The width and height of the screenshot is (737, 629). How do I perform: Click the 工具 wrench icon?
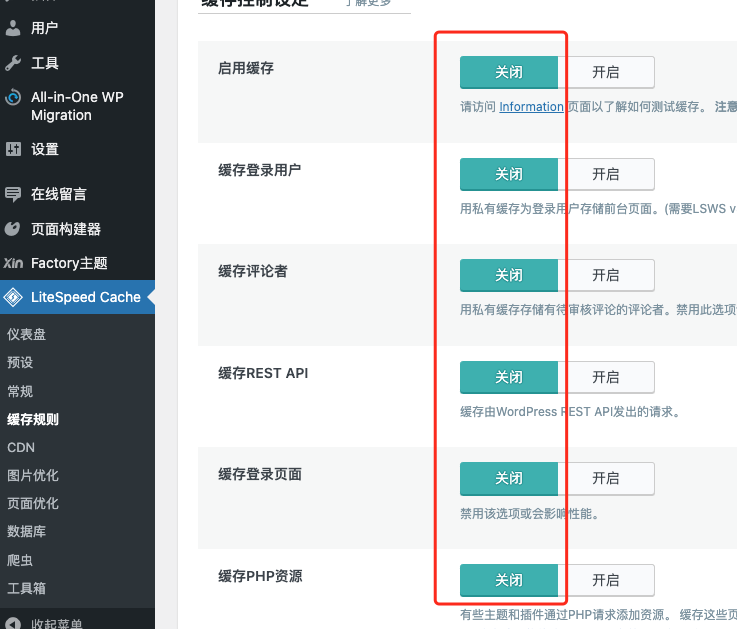click(13, 63)
